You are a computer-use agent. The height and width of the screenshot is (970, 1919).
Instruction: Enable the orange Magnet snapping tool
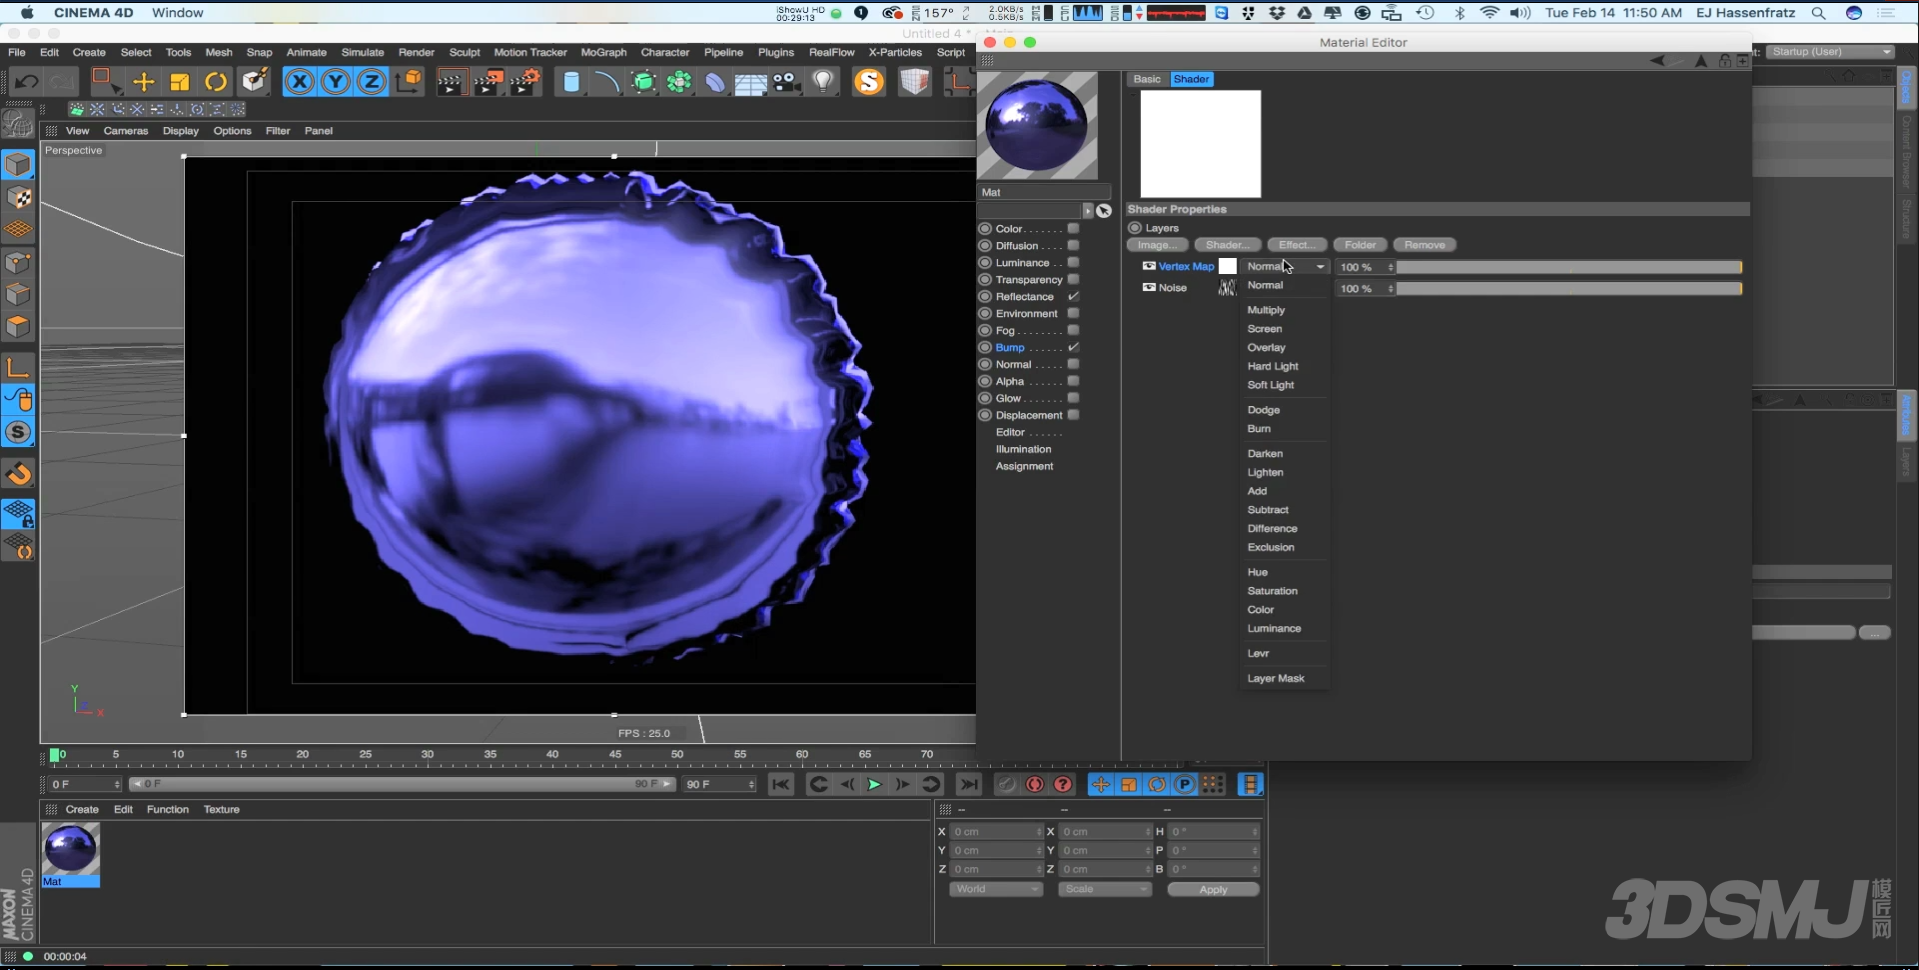tap(18, 474)
